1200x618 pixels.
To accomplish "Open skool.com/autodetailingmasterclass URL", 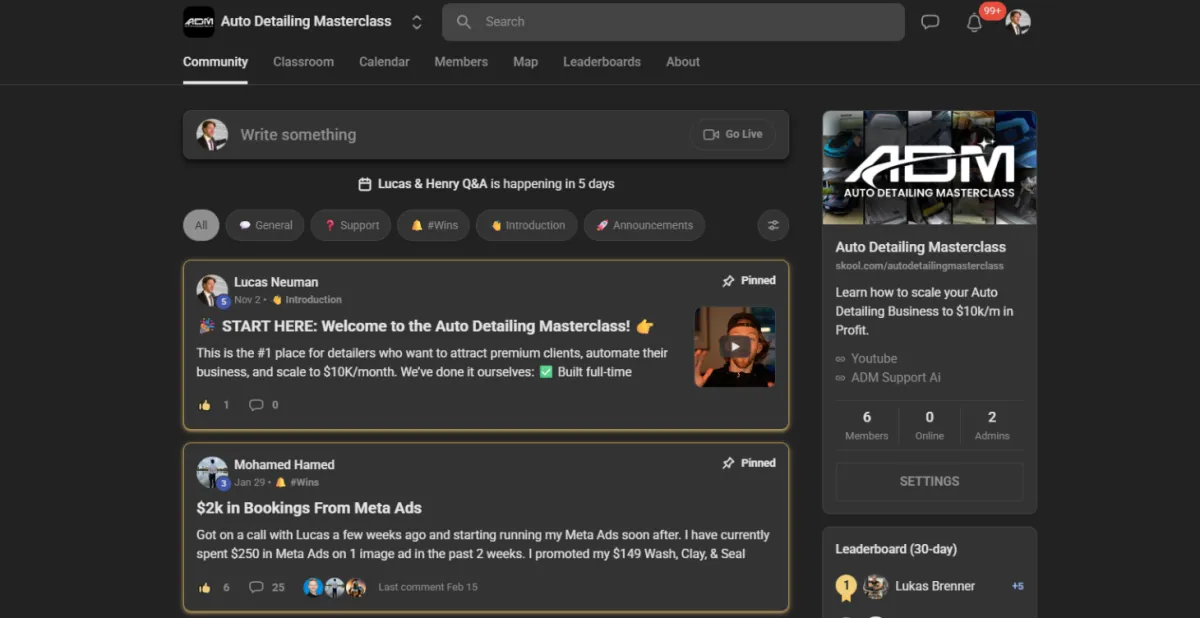I will 920,266.
